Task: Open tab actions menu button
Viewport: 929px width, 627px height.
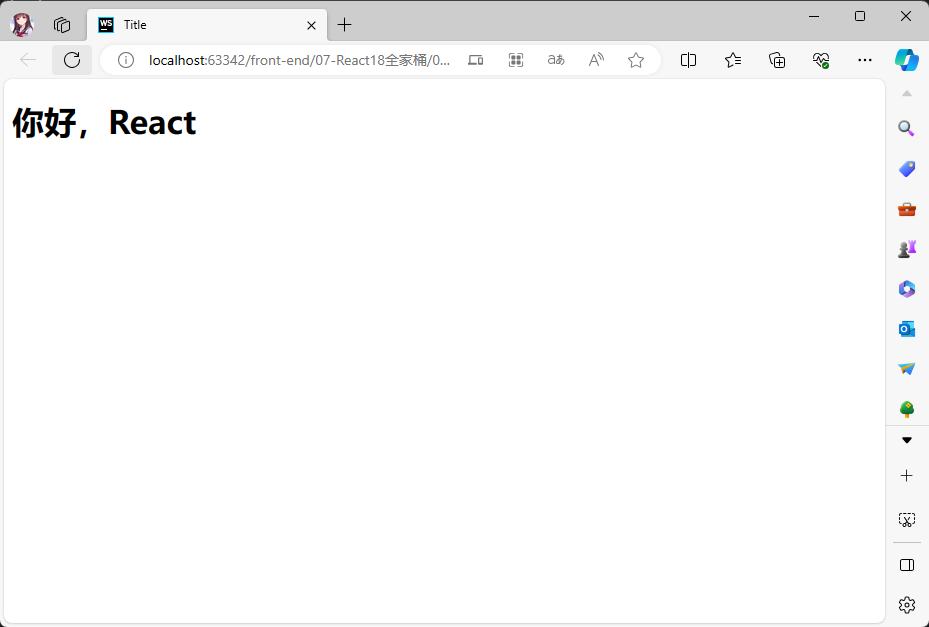Action: pos(62,25)
